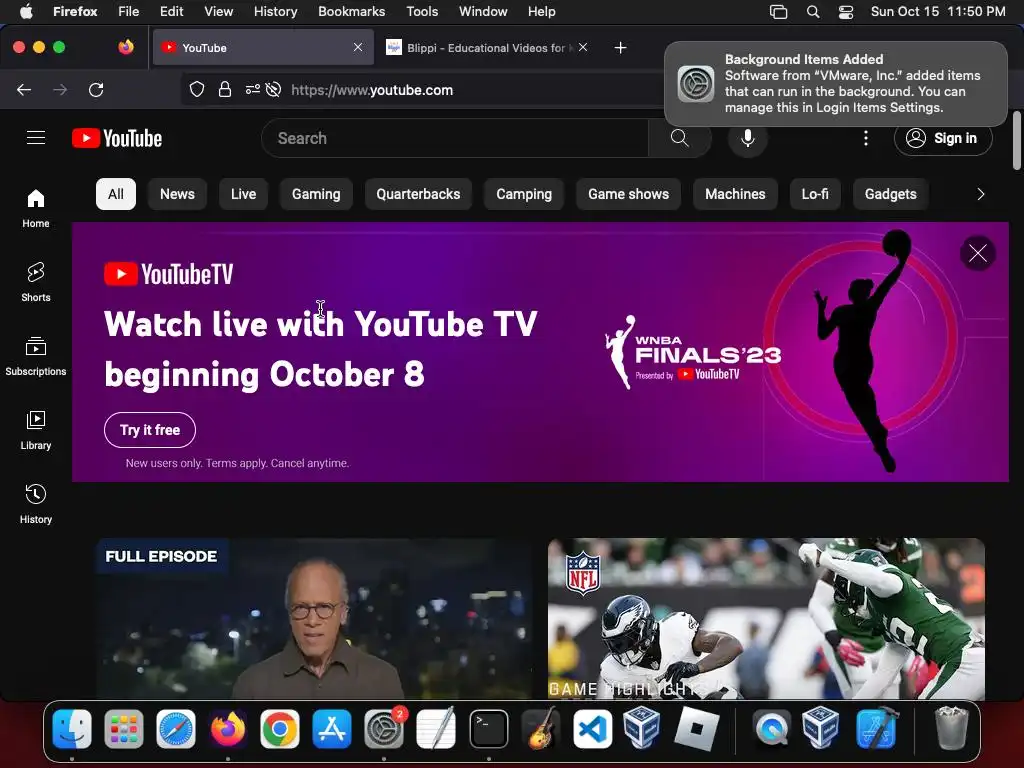Click the search magnifier button
The image size is (1024, 768).
[680, 138]
